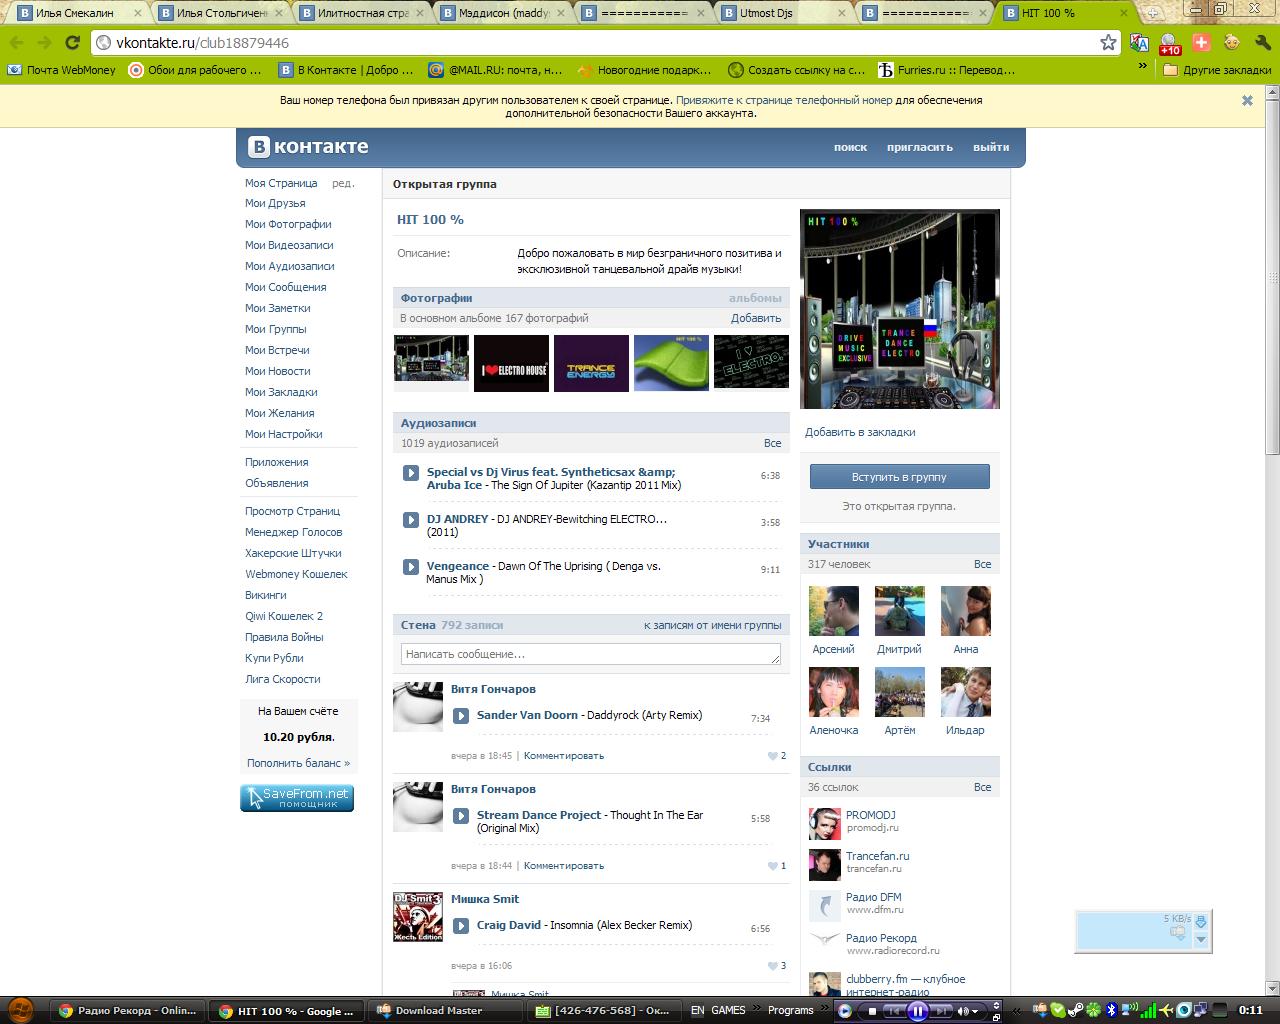Open the Trance Energy photo thumbnail
Screen dimensions: 1280x1024
coord(591,362)
